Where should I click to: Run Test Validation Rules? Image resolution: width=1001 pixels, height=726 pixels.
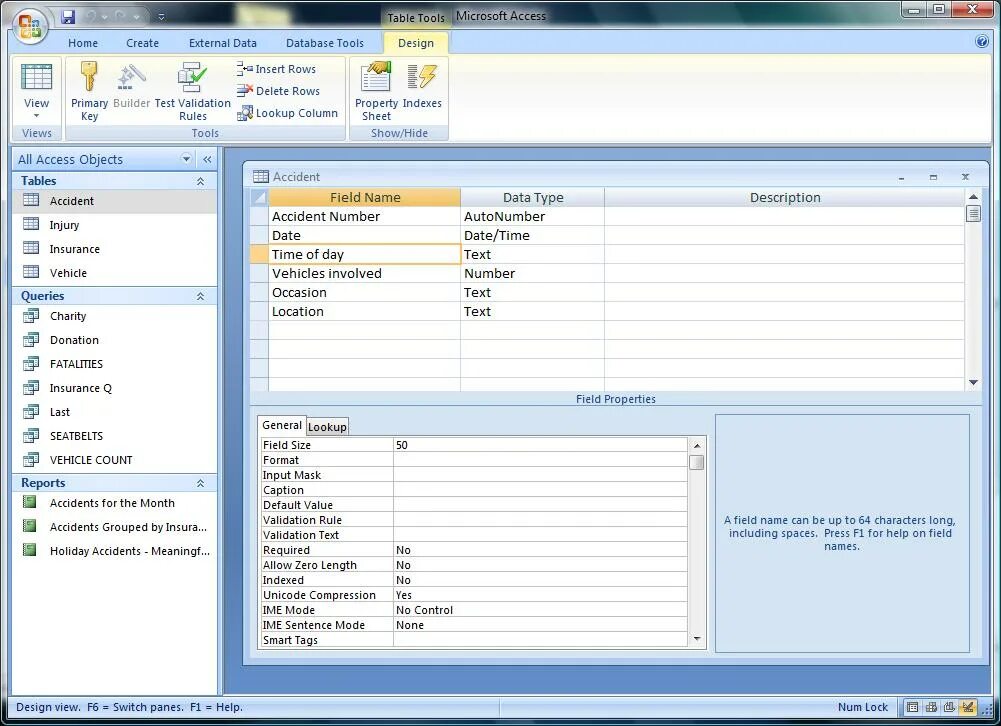[x=193, y=91]
